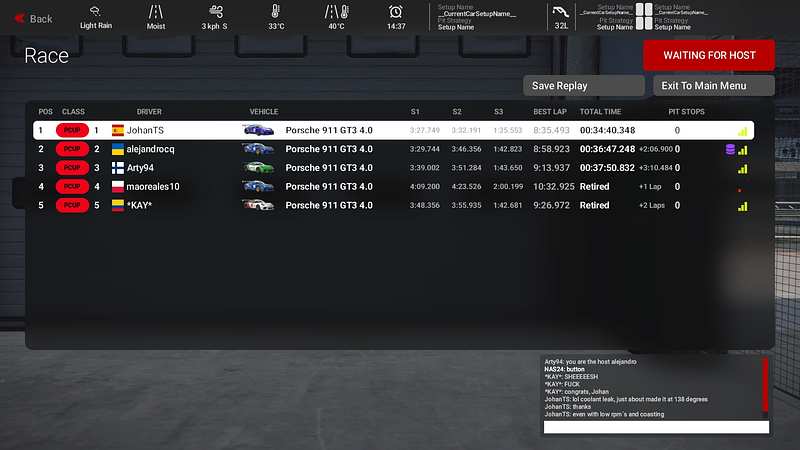This screenshot has width=800, height=450.
Task: Click the ambient temperature thermometer icon
Action: click(276, 11)
